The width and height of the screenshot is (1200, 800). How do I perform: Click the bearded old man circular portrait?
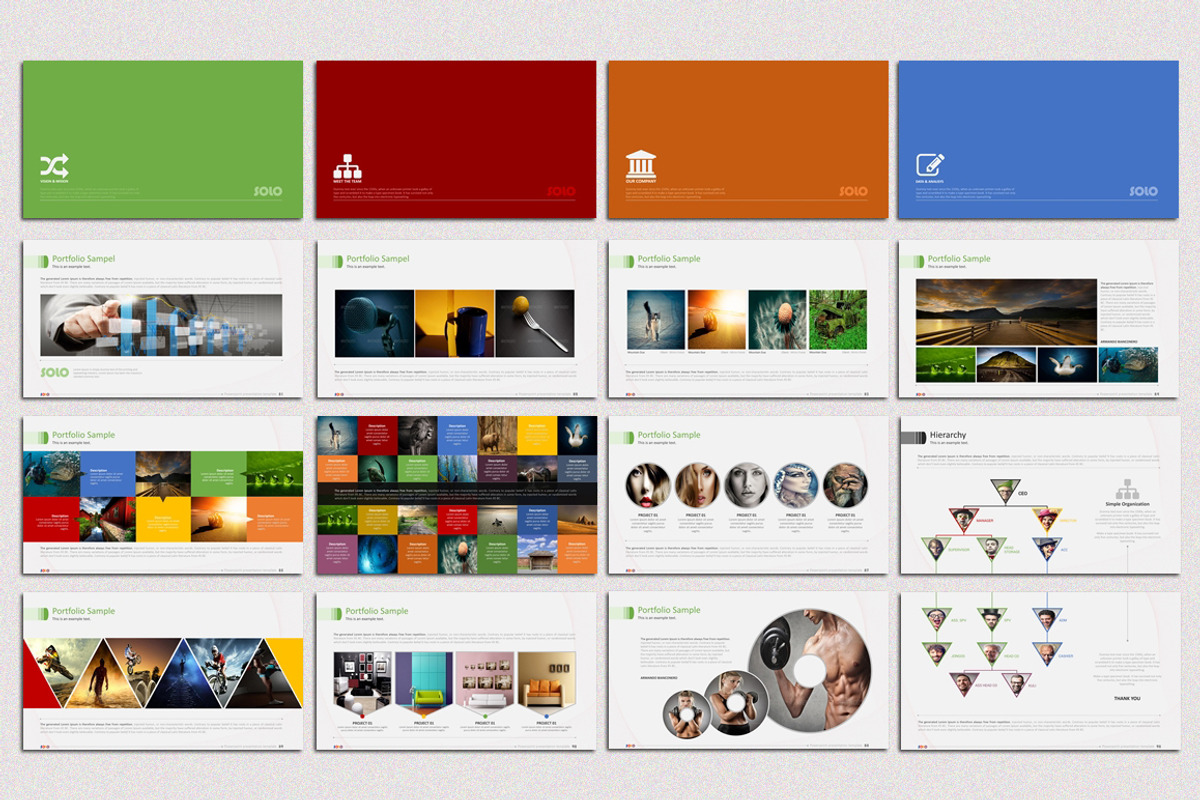pos(846,485)
